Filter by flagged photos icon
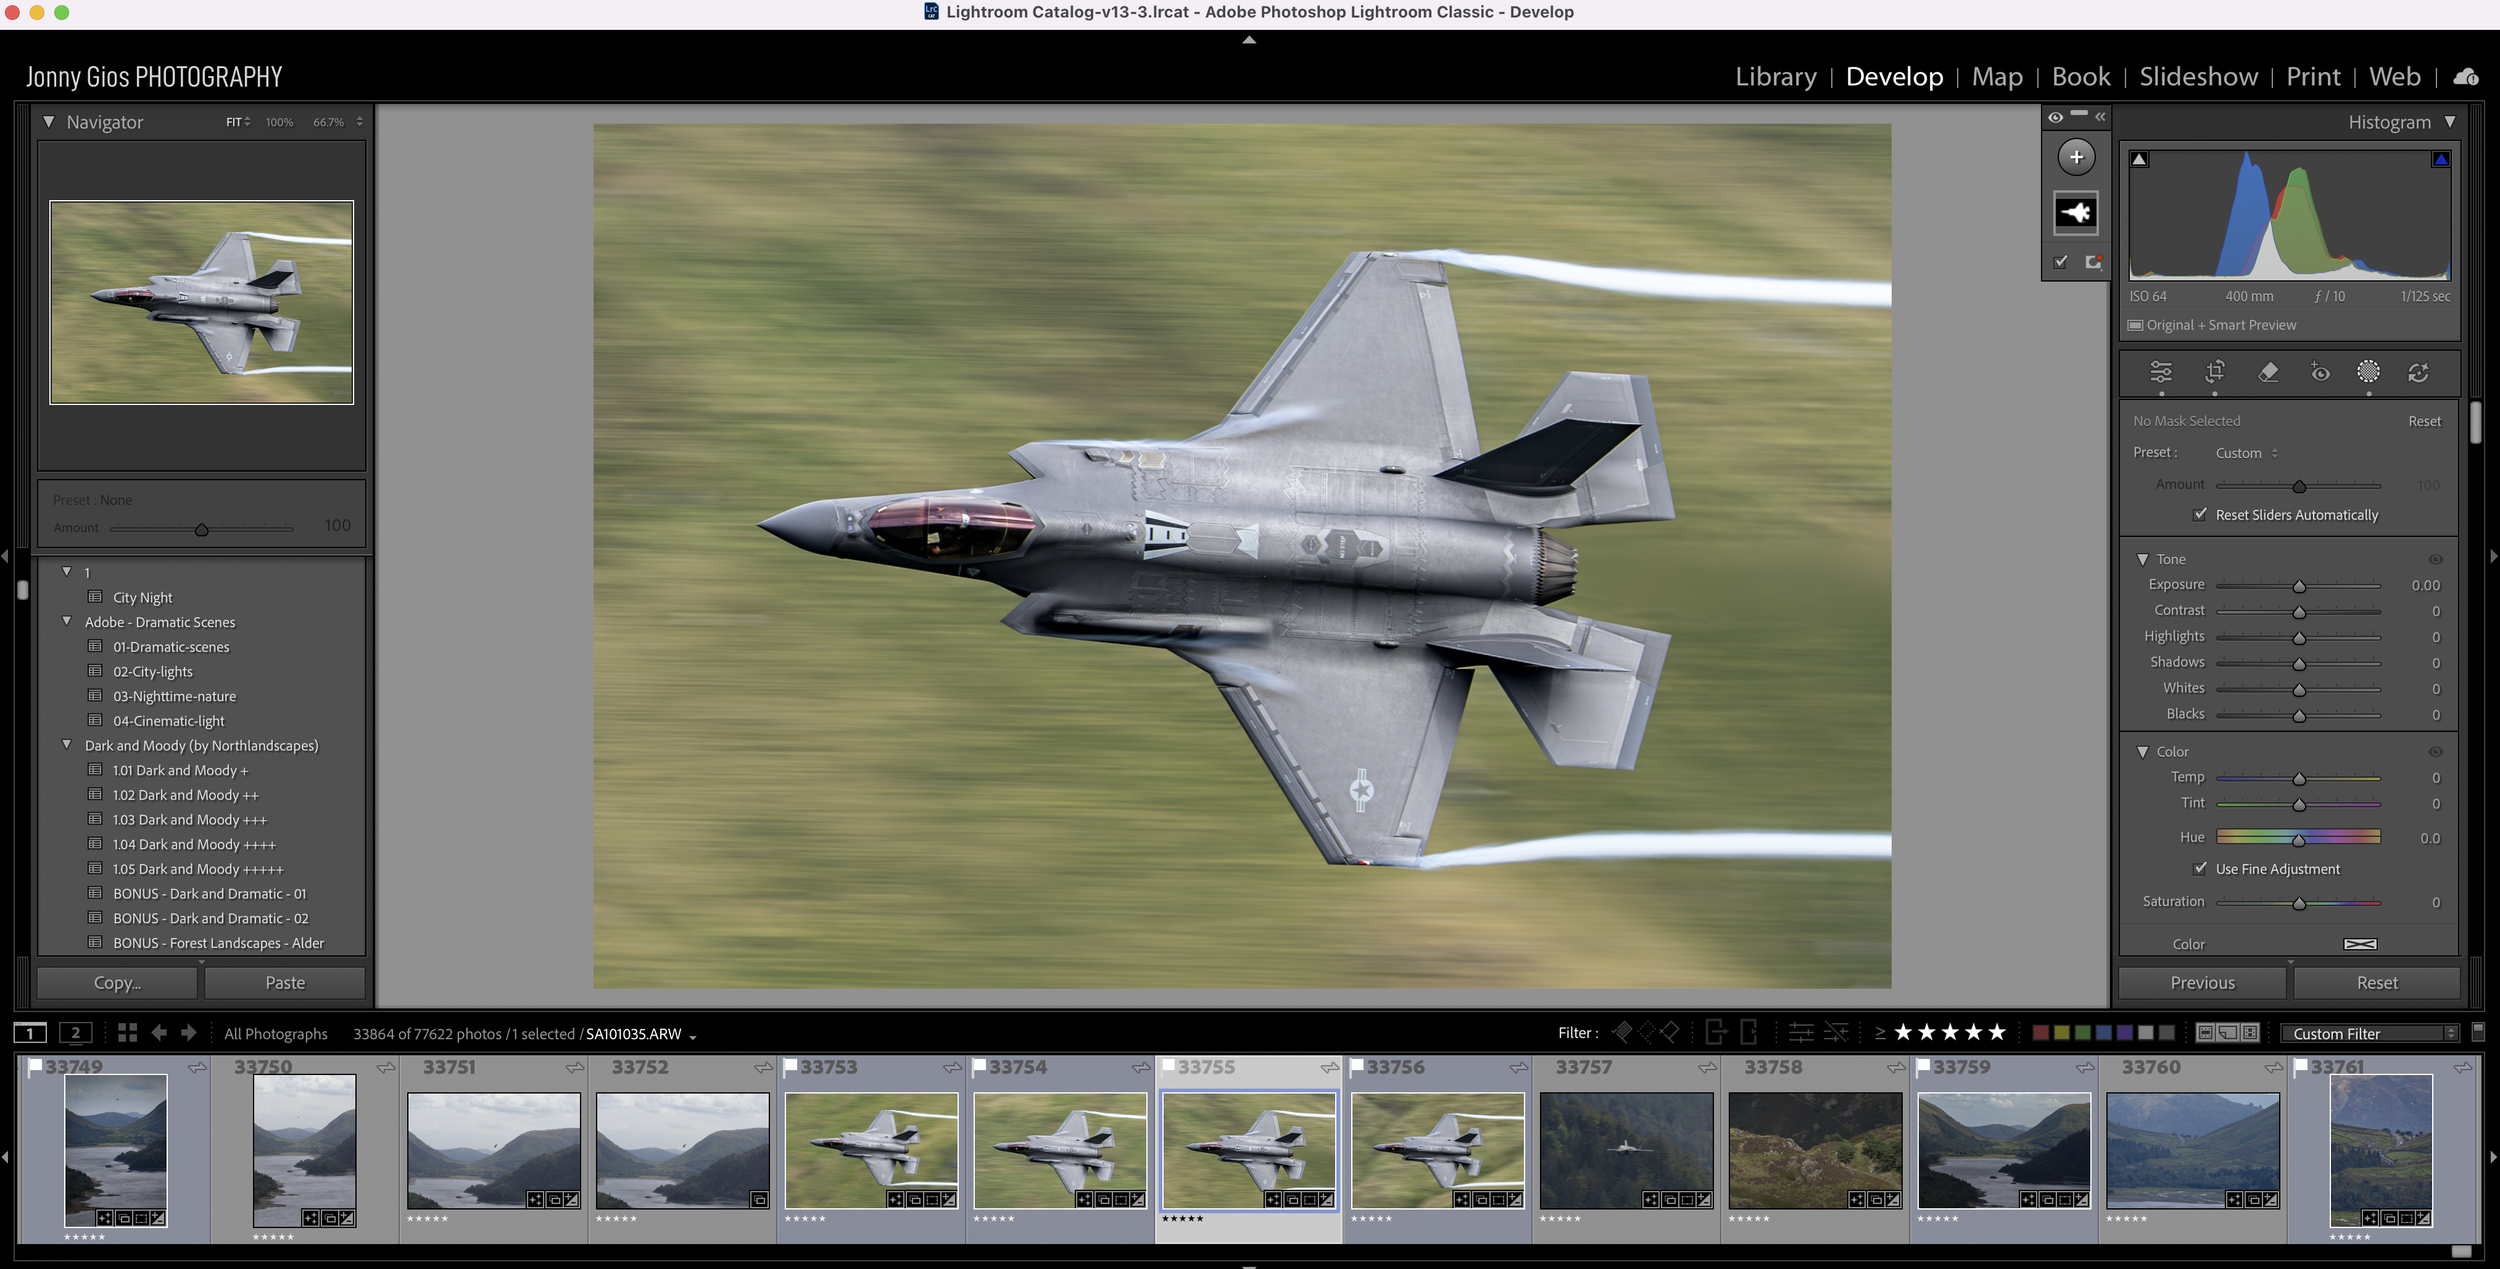2500x1269 pixels. (x=1622, y=1032)
